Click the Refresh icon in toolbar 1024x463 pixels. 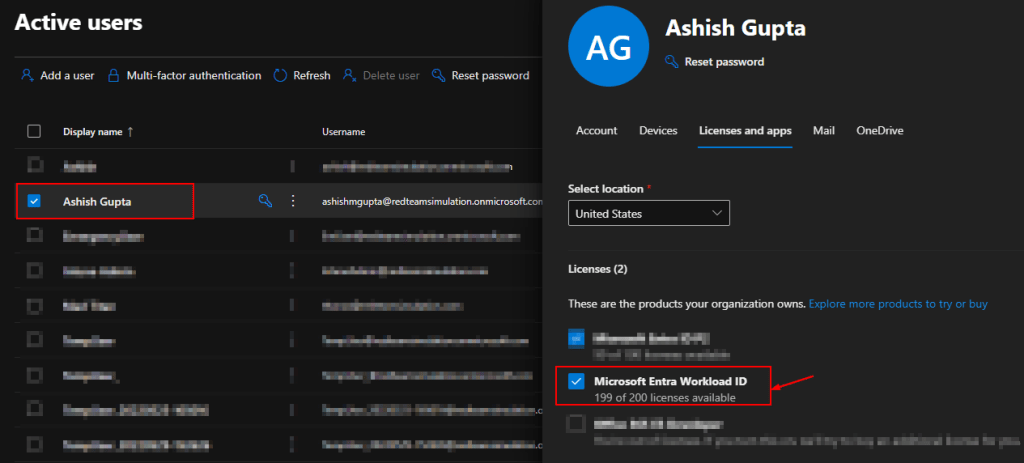coord(281,75)
